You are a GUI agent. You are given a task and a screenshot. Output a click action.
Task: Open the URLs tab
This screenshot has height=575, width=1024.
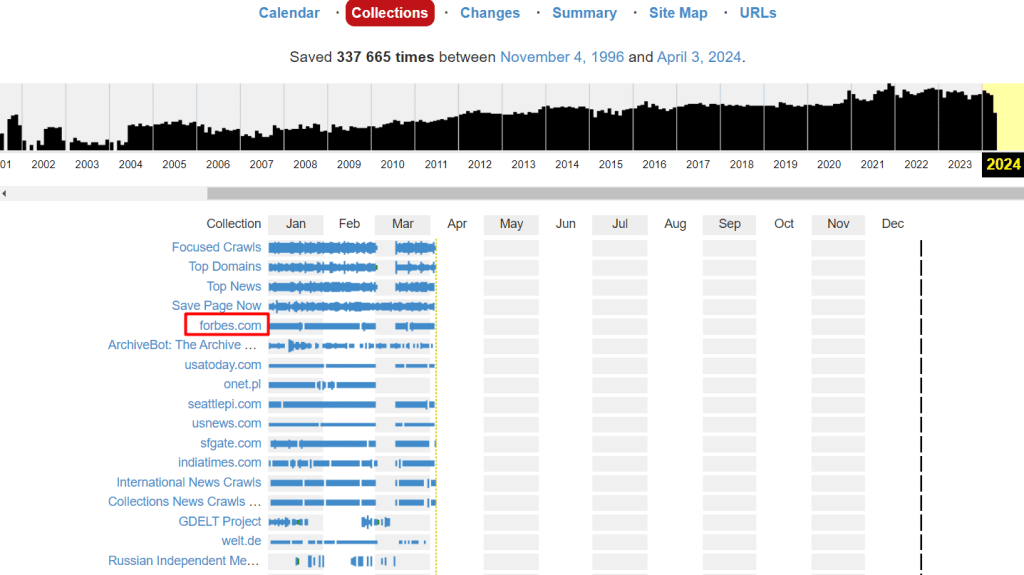pos(758,13)
